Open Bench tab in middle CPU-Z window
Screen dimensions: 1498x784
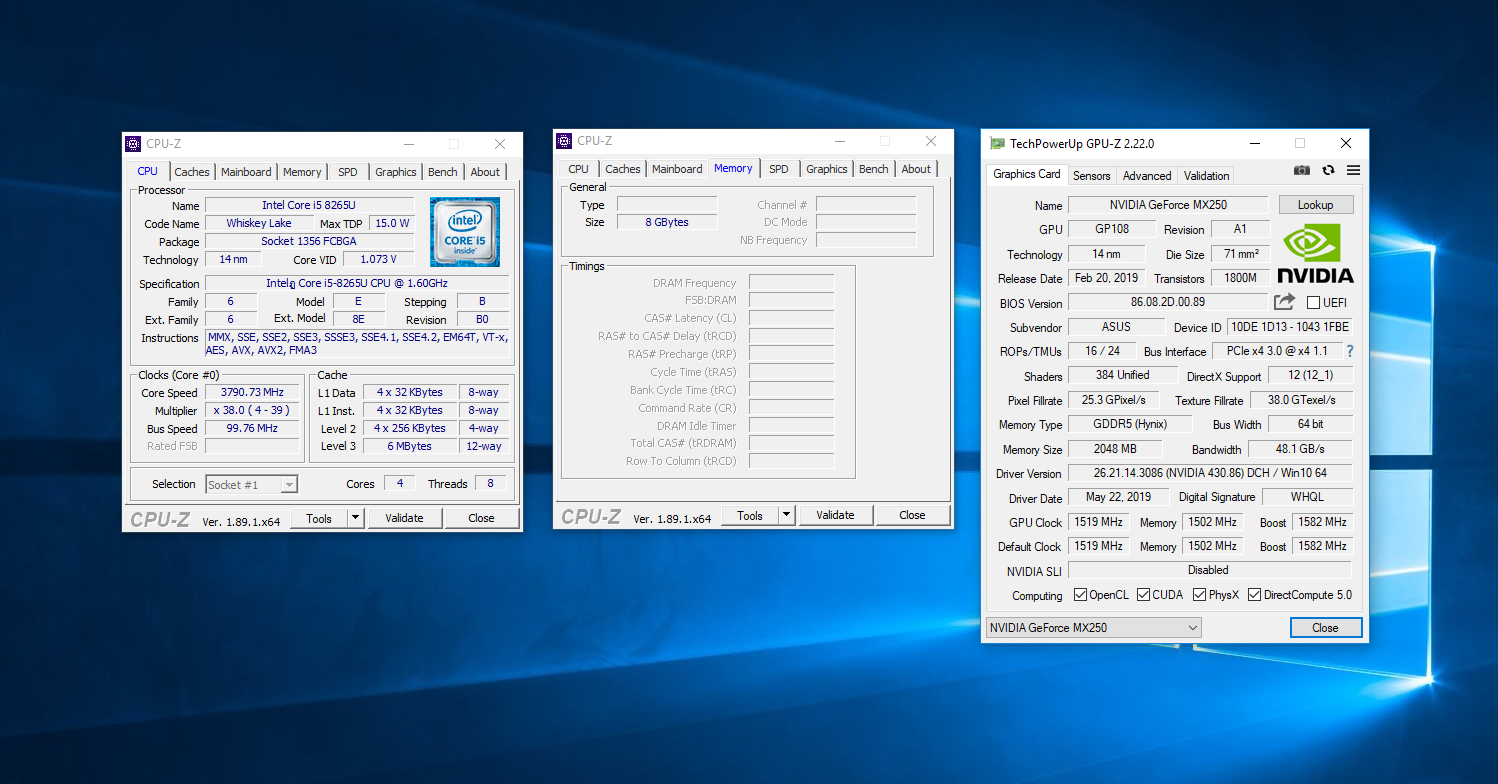tap(874, 169)
